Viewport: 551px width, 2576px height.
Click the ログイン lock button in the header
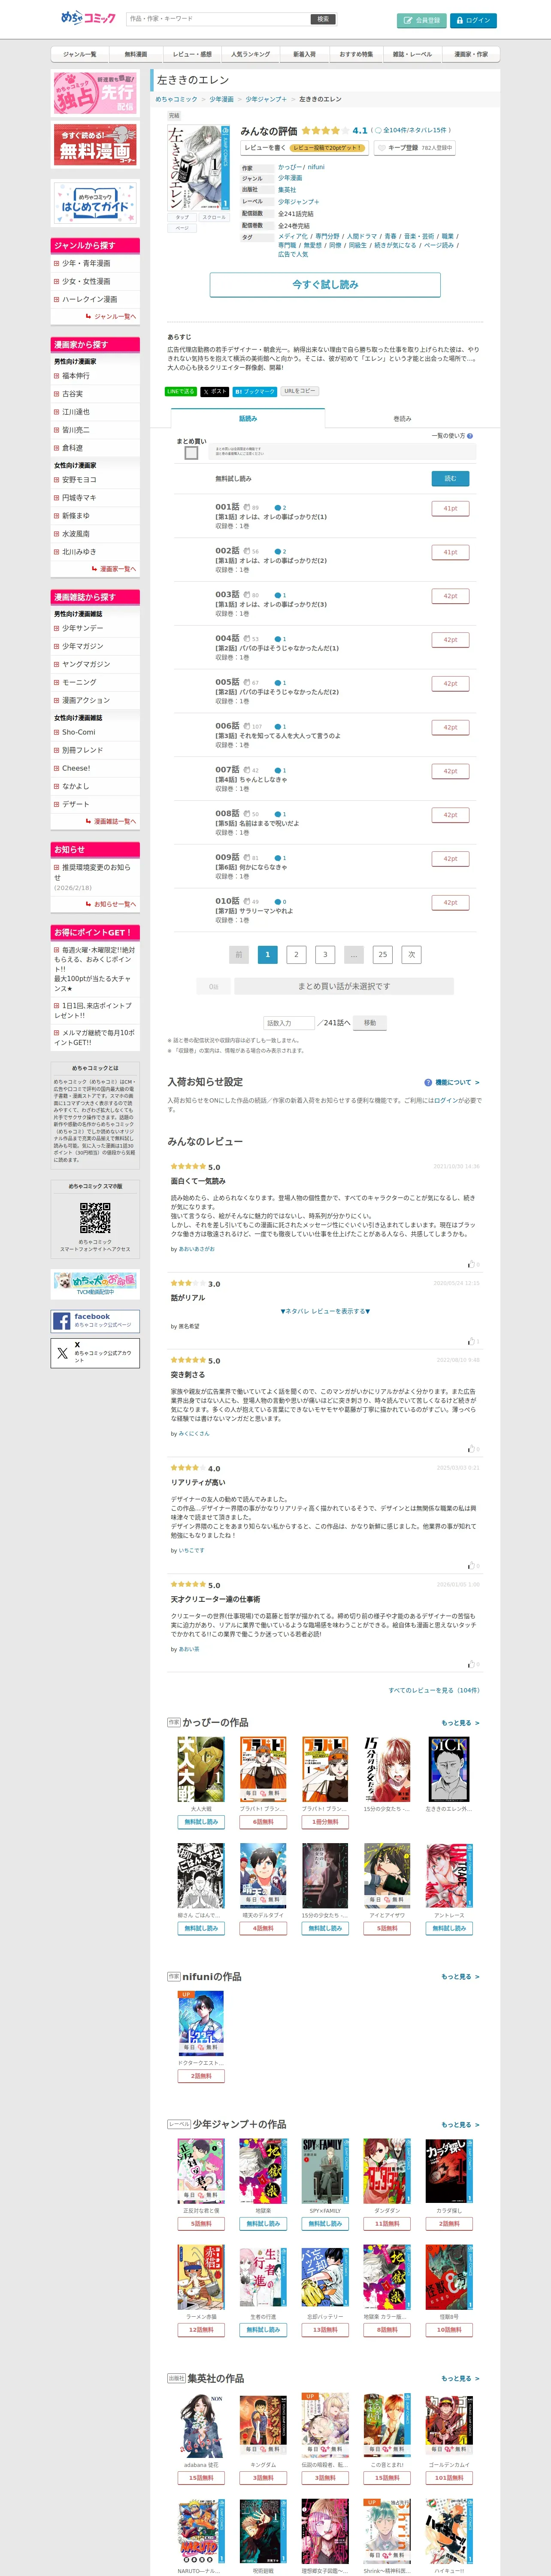pos(472,20)
